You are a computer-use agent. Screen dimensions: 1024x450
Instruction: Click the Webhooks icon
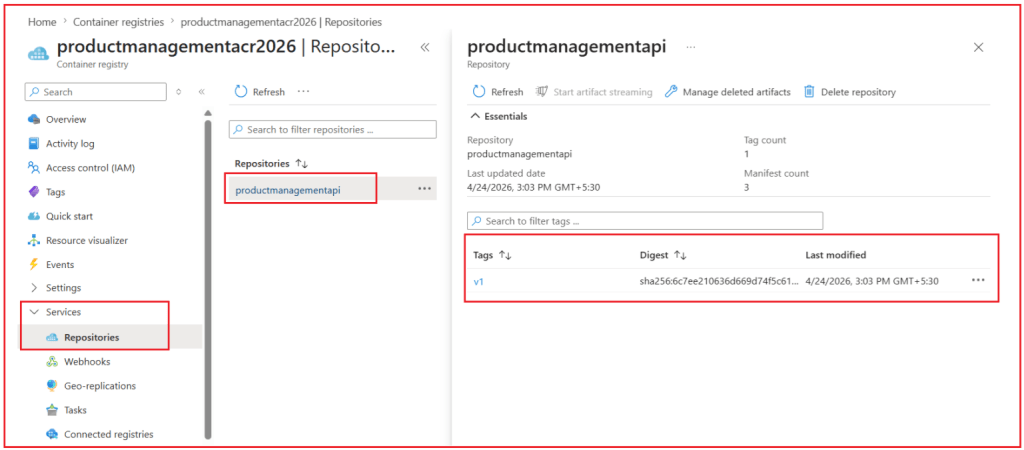coord(52,362)
